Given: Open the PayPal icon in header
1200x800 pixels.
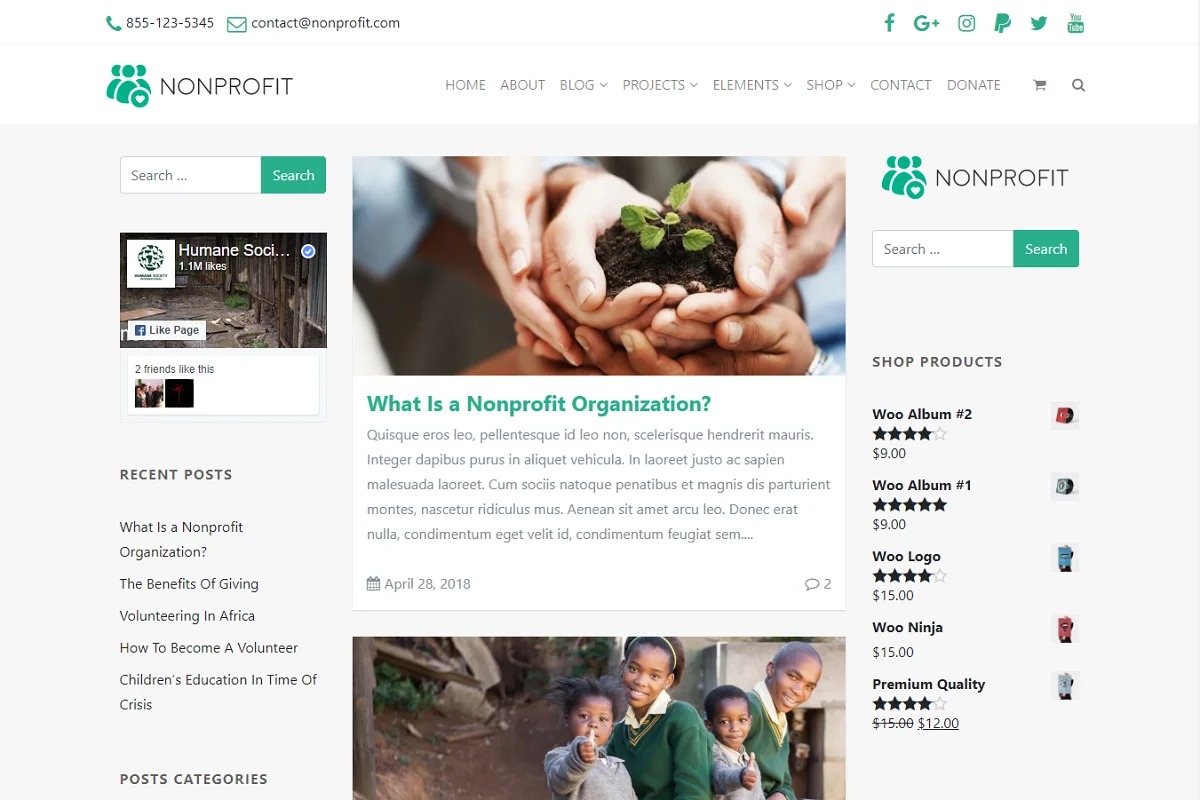Looking at the screenshot, I should [1002, 23].
